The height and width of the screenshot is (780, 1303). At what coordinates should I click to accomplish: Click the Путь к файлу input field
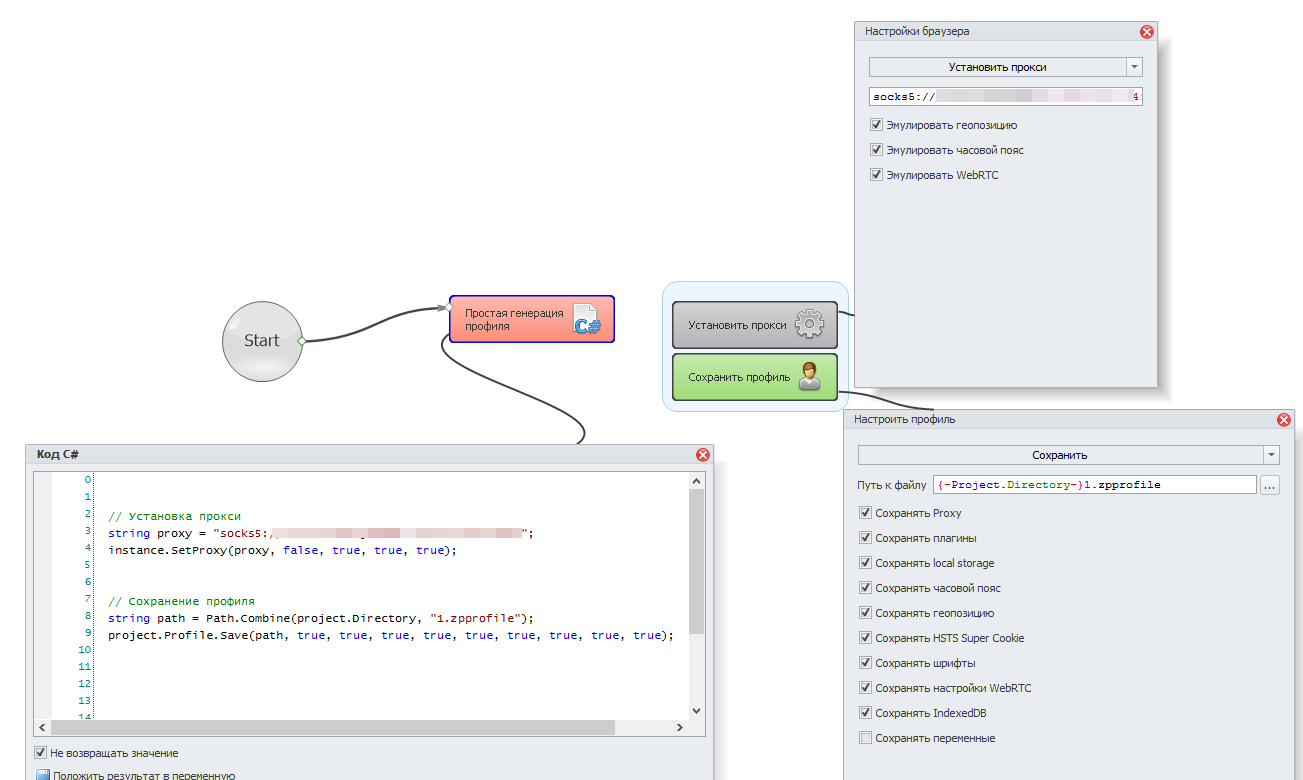(1094, 485)
